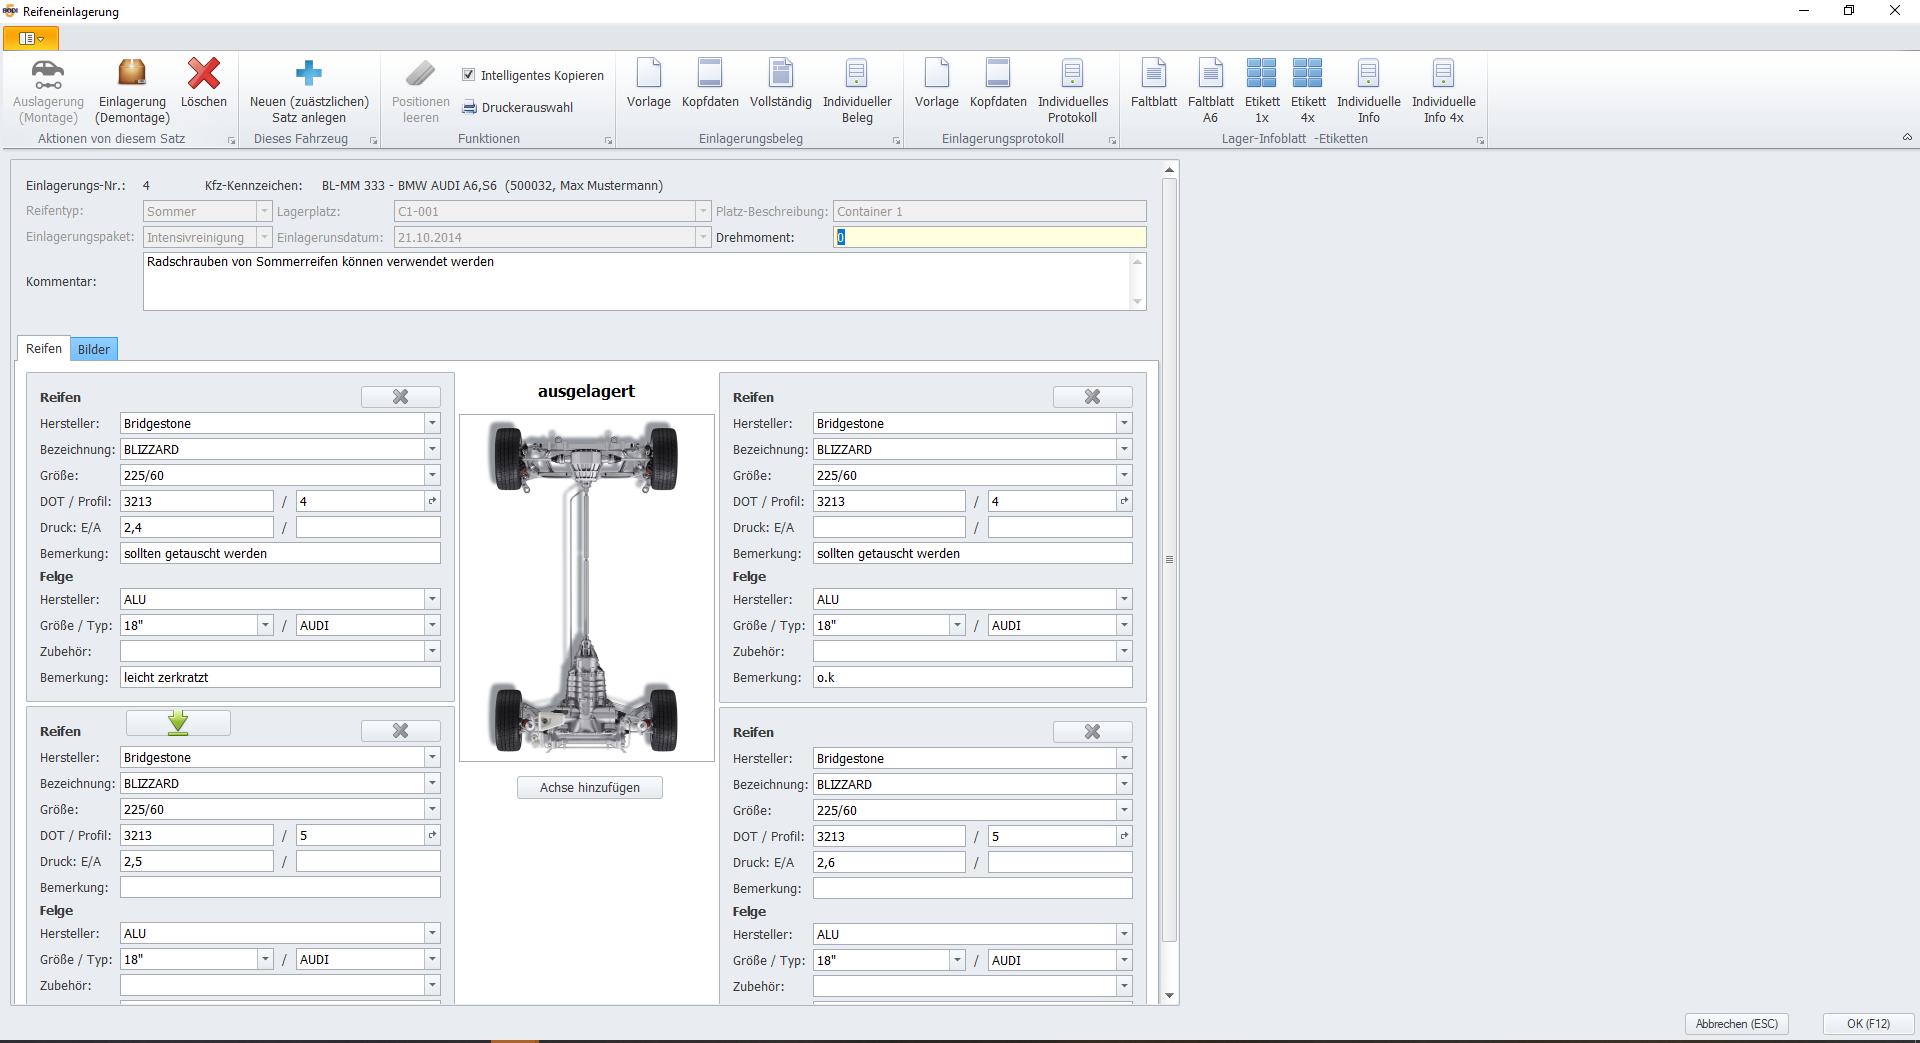
Task: Select the Reifen tab
Action: (44, 349)
